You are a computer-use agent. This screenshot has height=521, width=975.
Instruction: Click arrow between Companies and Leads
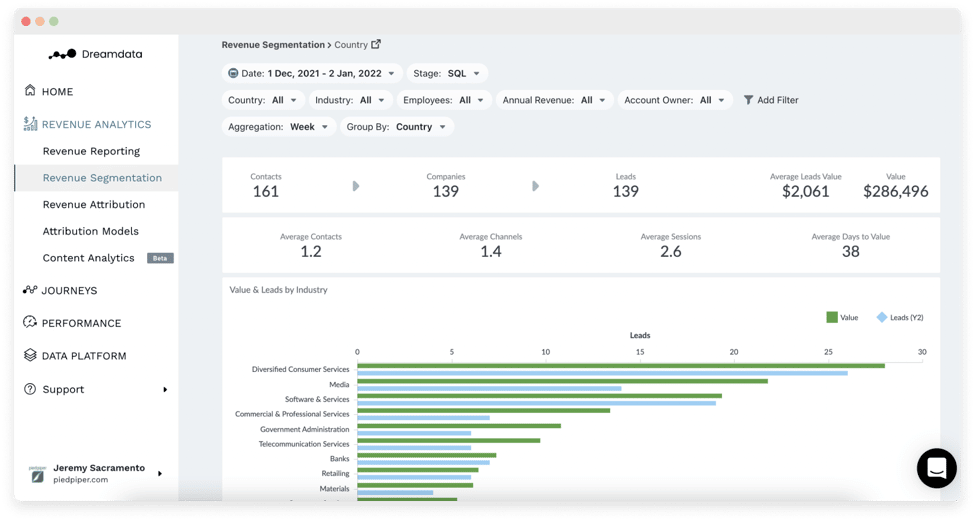535,186
